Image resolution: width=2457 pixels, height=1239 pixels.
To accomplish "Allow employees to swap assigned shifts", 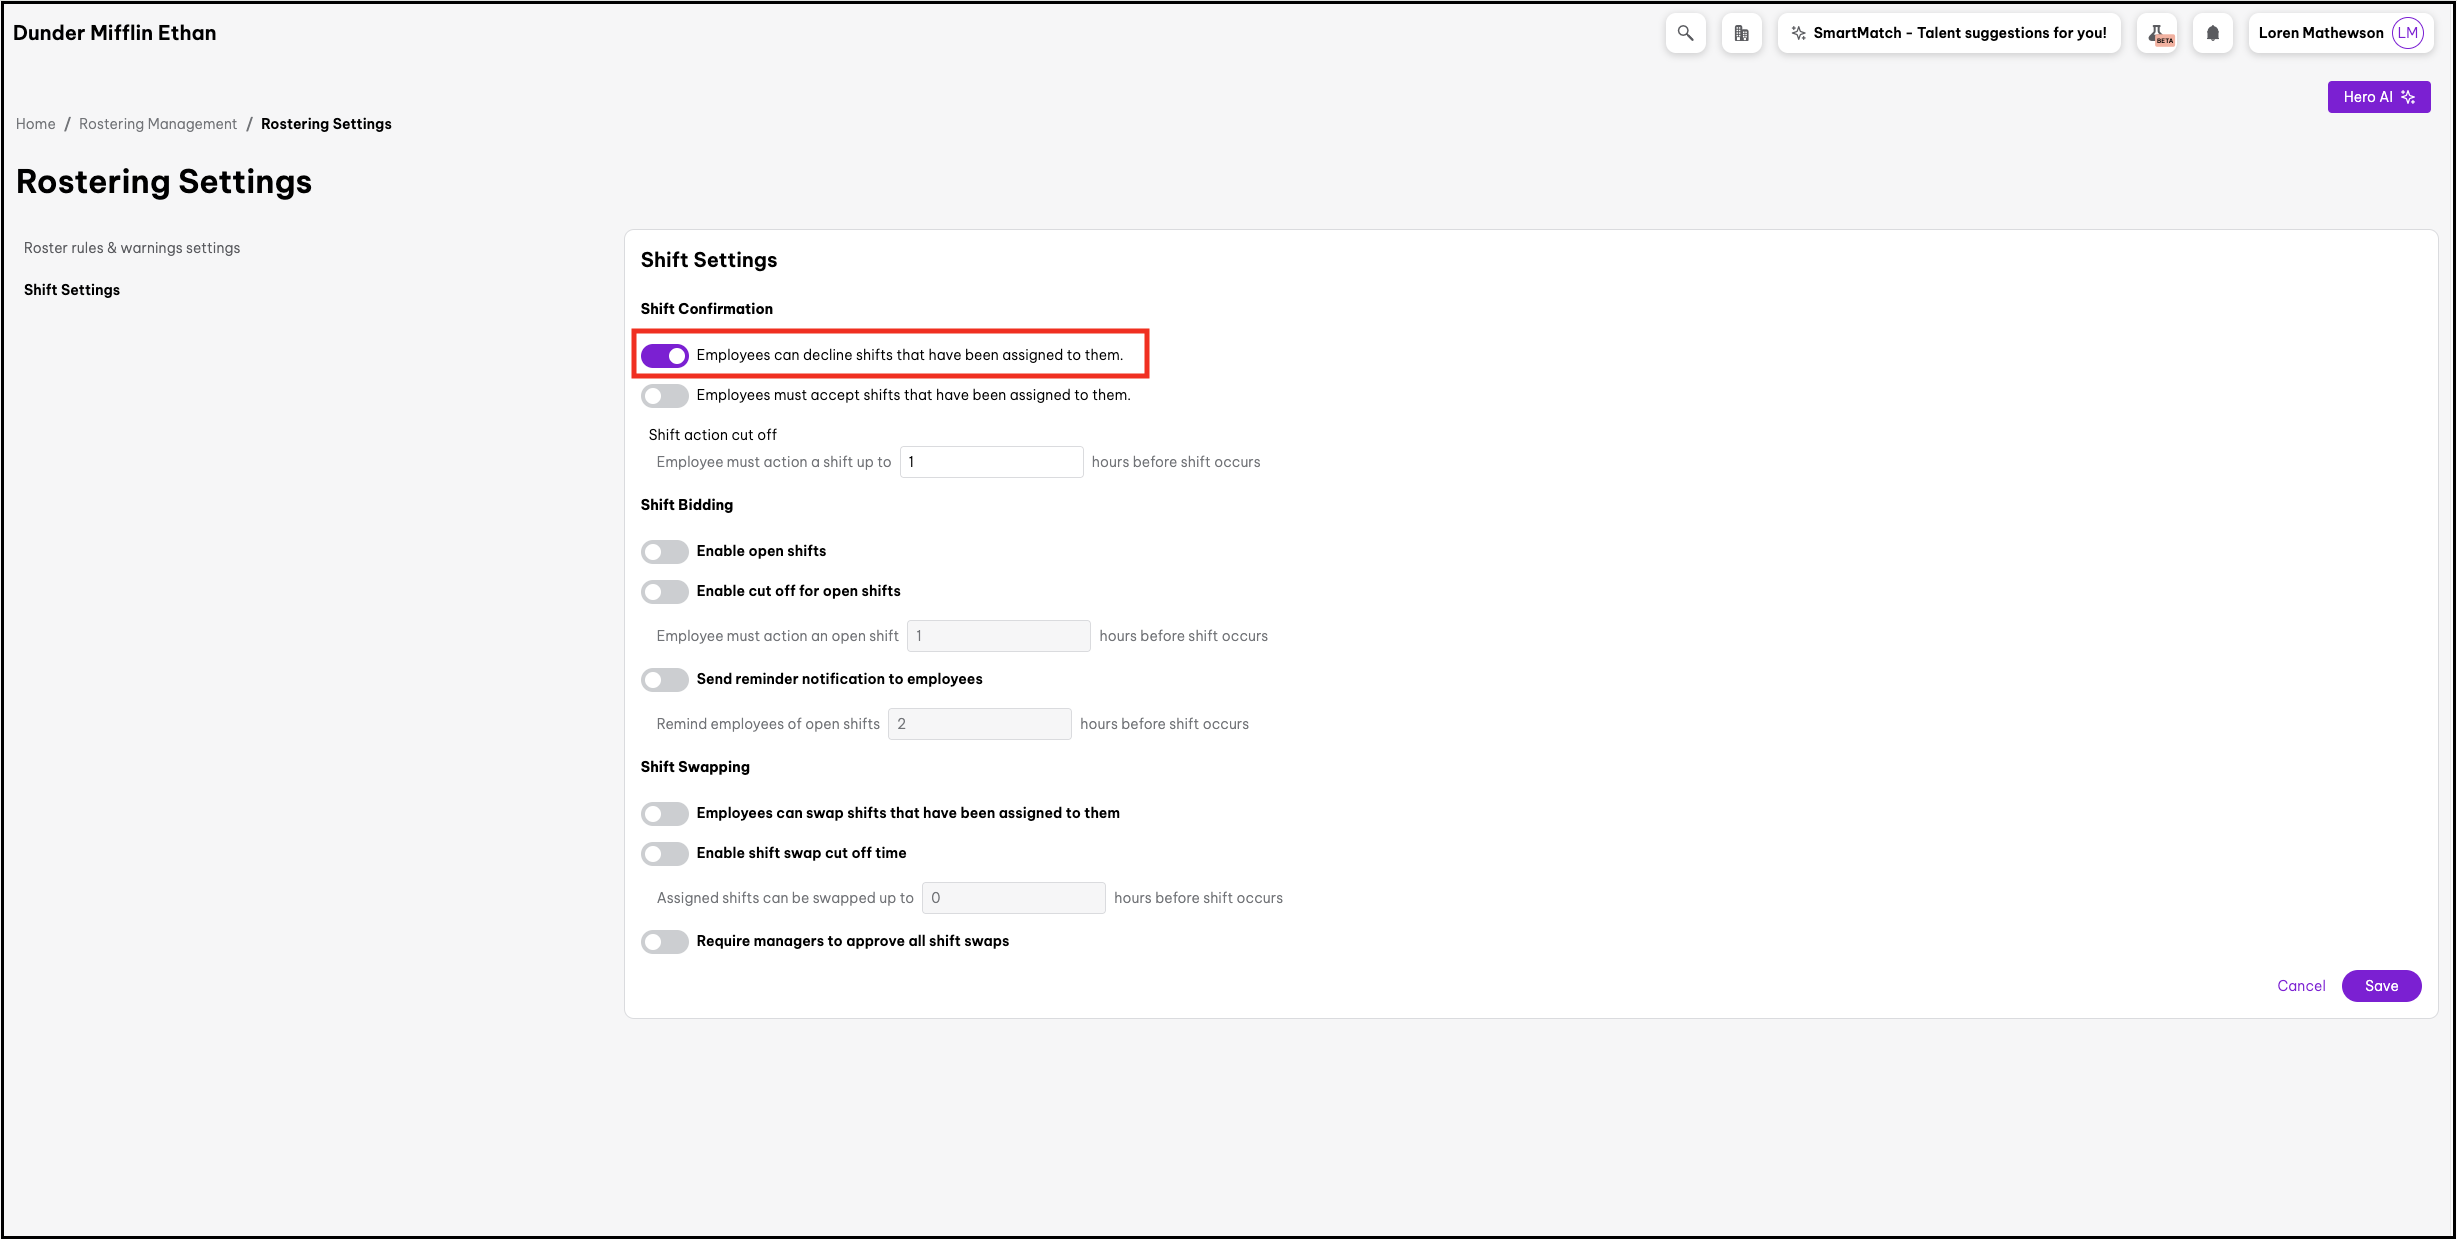I will (665, 813).
